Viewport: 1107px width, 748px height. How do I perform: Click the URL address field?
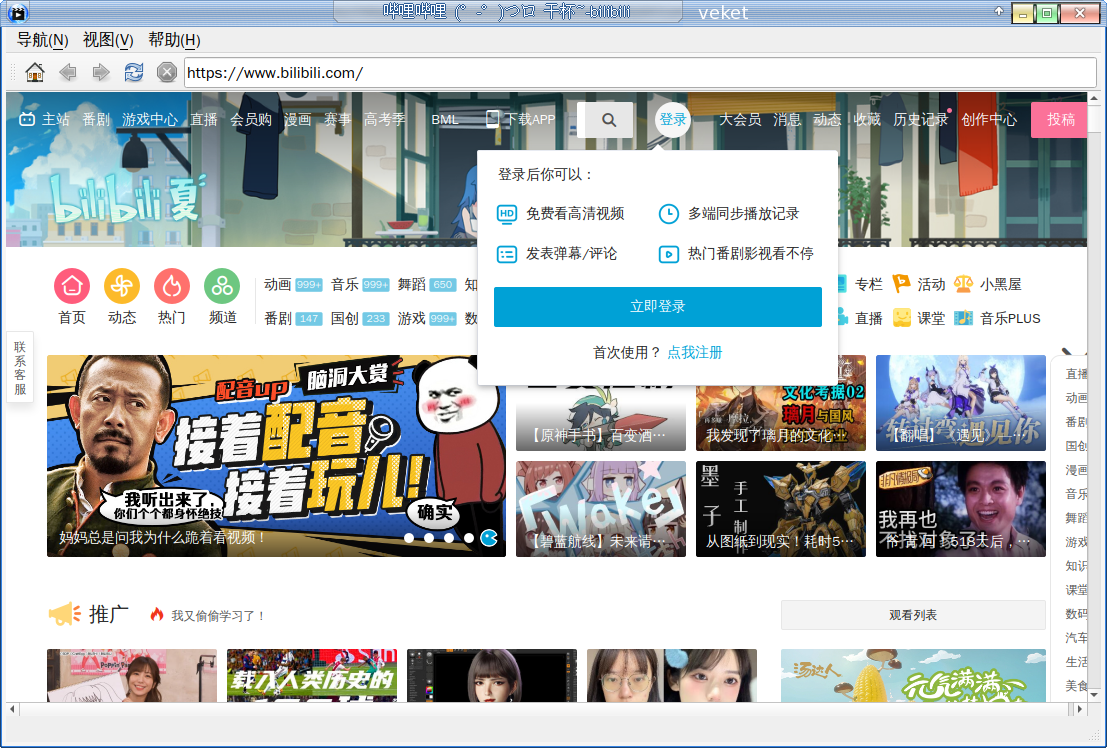coord(640,73)
